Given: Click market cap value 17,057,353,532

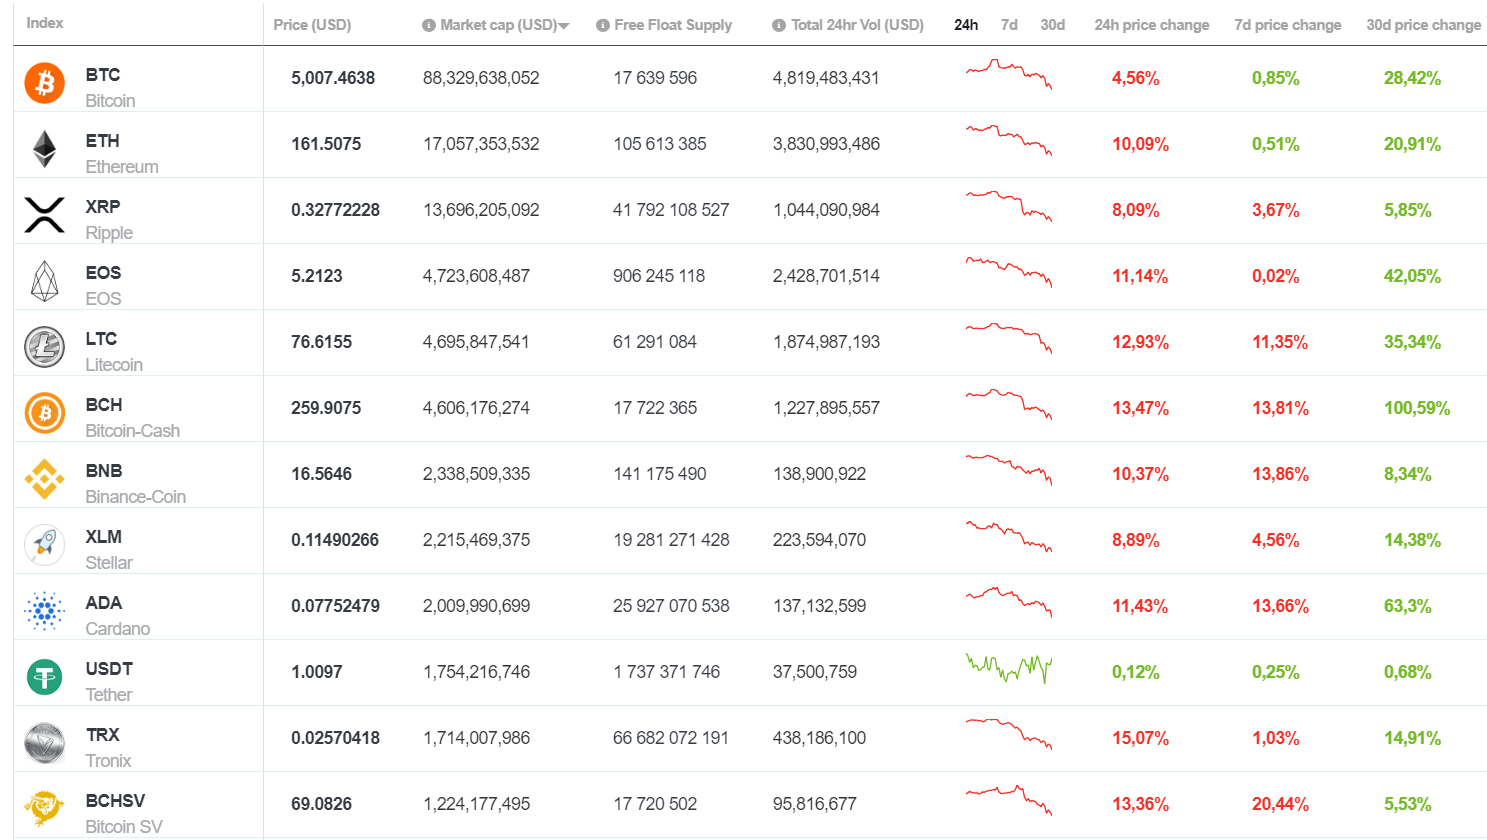Looking at the screenshot, I should click(481, 144).
